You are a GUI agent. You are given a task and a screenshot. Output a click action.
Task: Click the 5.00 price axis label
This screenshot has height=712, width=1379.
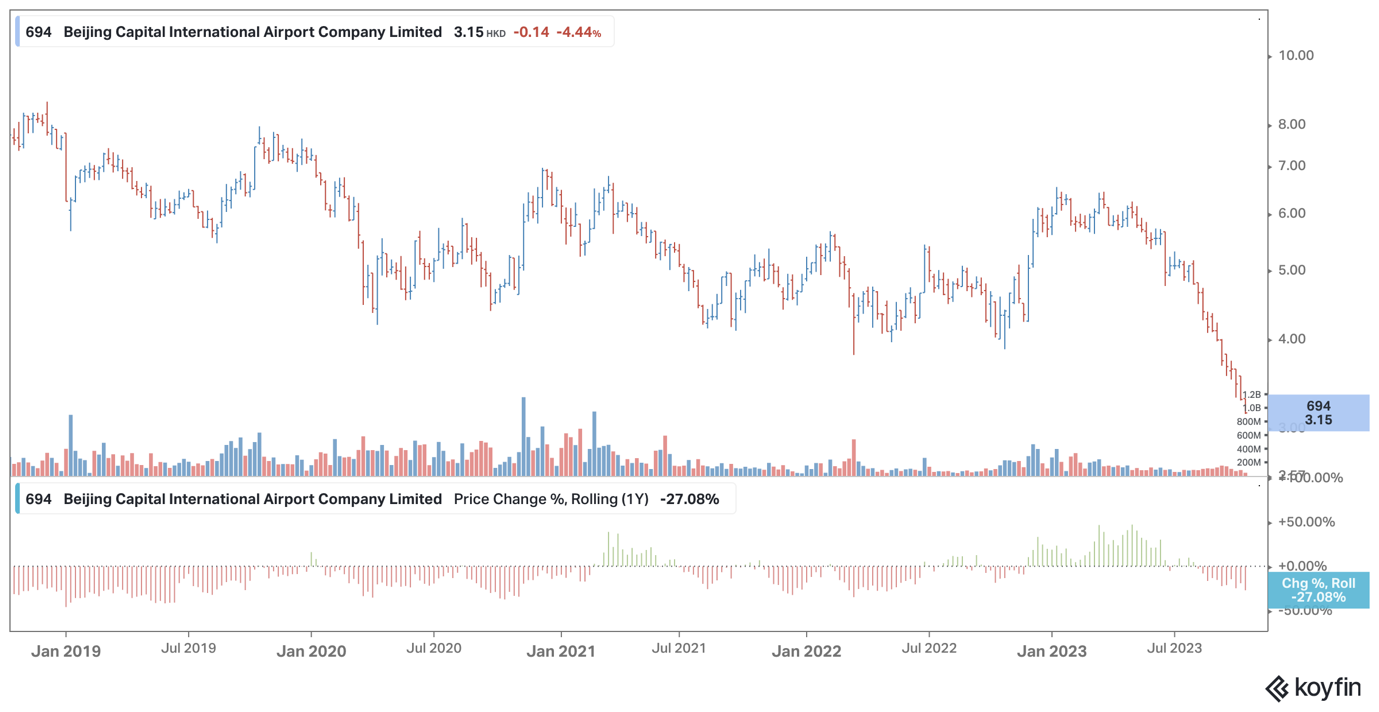pos(1292,271)
